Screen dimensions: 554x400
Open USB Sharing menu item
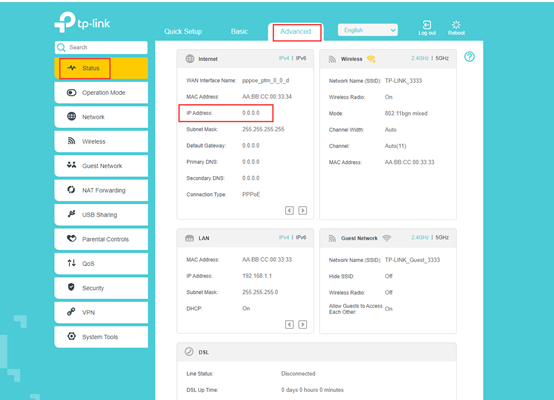(x=101, y=214)
